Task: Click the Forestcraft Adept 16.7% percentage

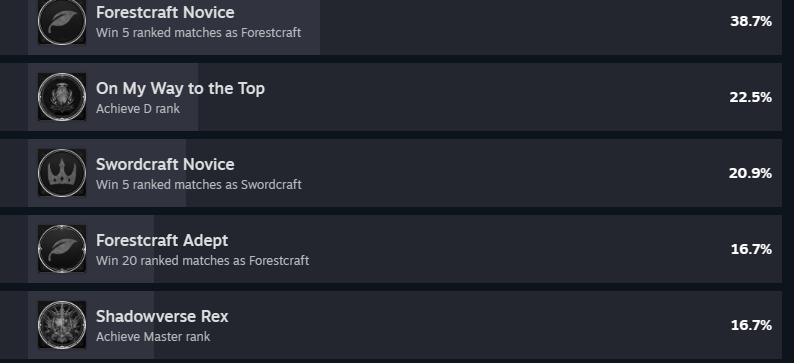Action: point(751,249)
